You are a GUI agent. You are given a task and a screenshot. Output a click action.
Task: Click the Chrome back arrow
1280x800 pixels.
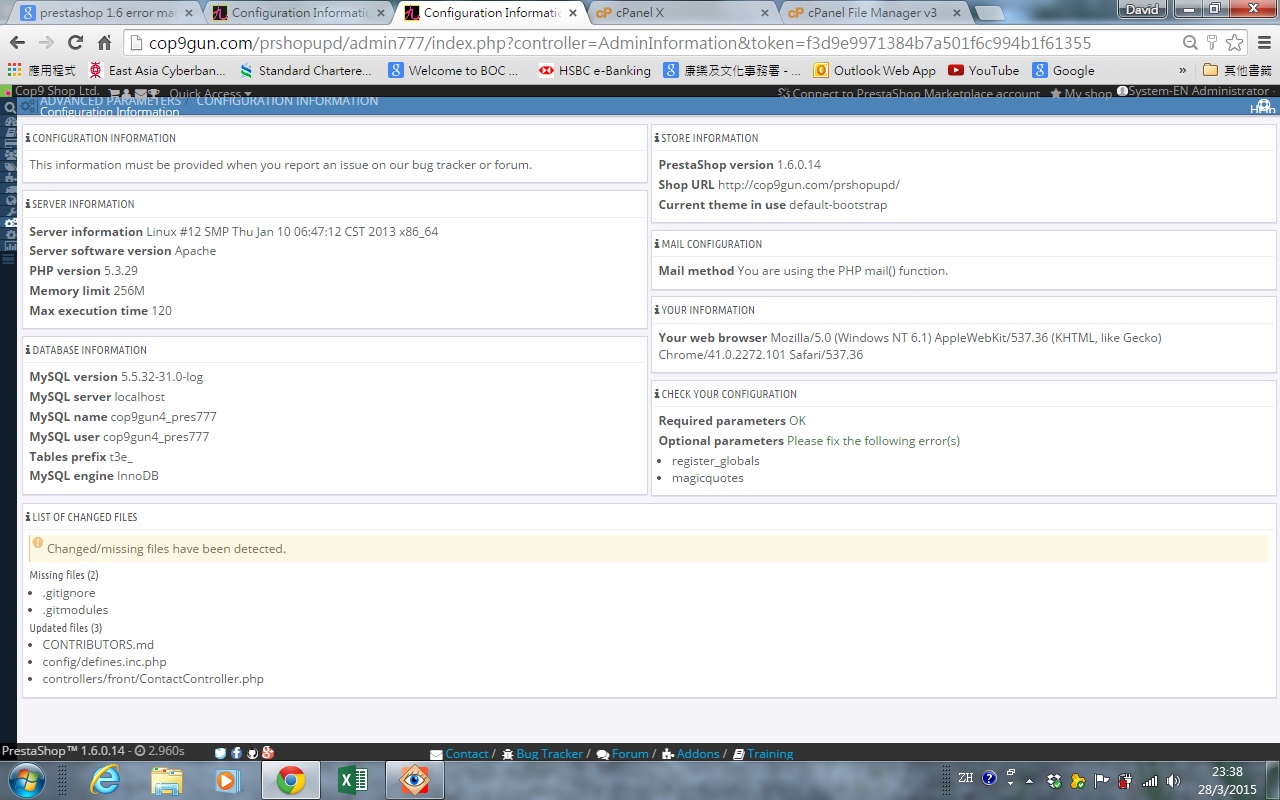17,43
